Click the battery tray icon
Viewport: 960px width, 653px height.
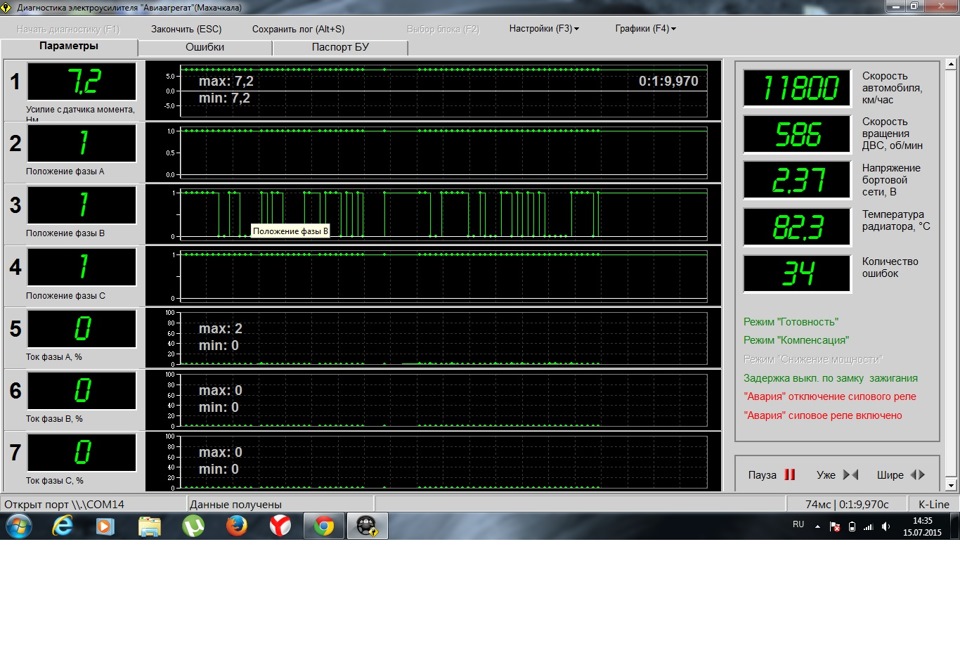point(852,526)
